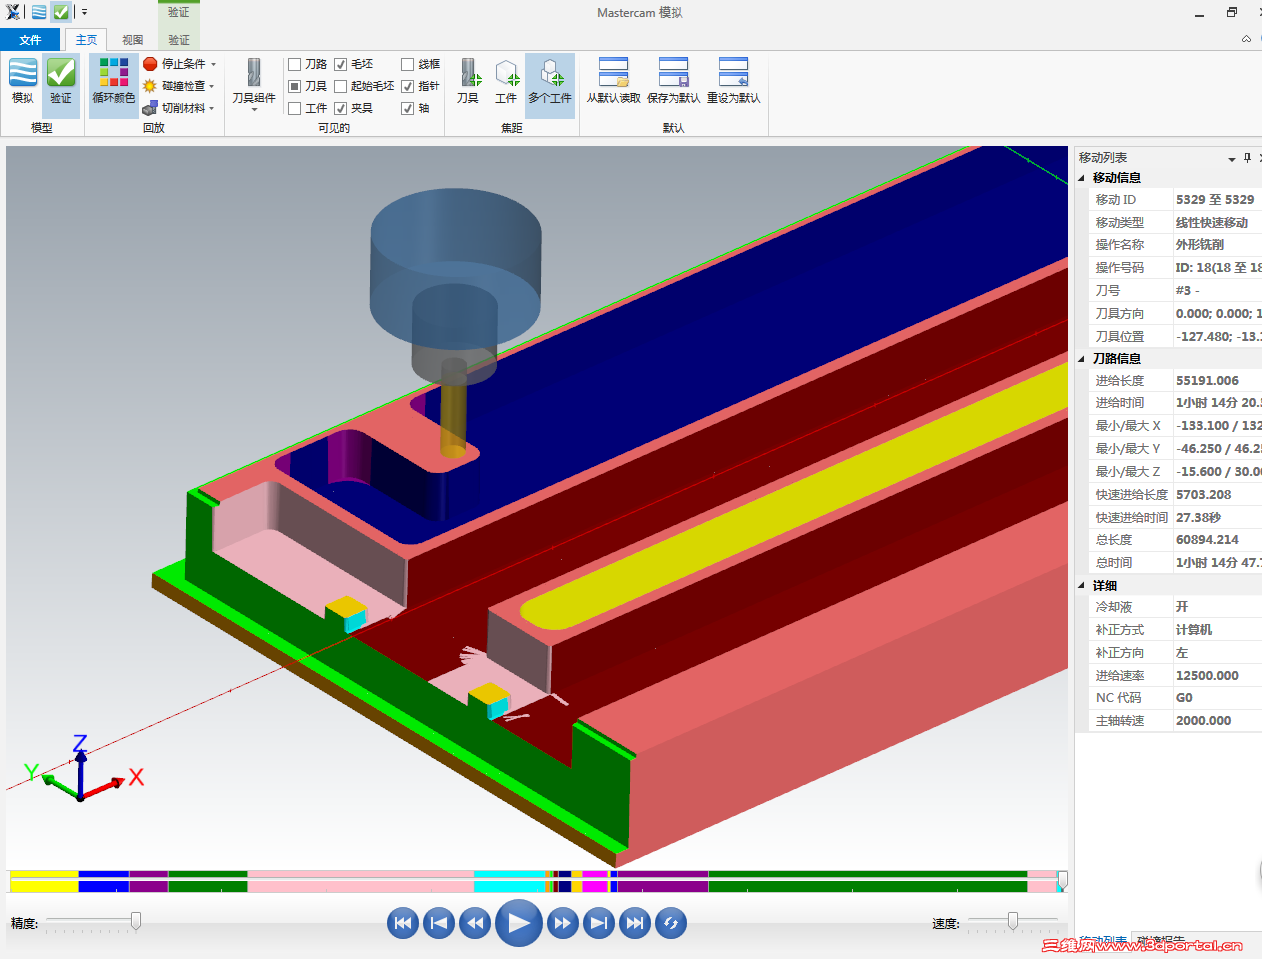
Task: Enable the 起始毛坯 initial stock checkbox
Action: (x=341, y=86)
